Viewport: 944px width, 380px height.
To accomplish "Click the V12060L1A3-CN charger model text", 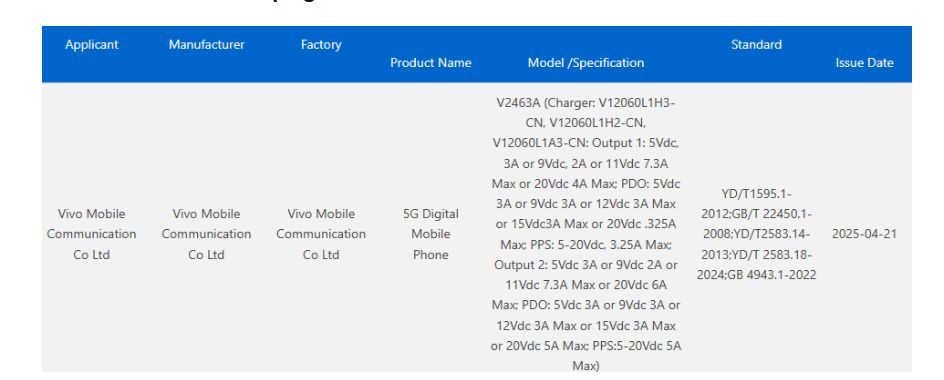I will (x=540, y=143).
